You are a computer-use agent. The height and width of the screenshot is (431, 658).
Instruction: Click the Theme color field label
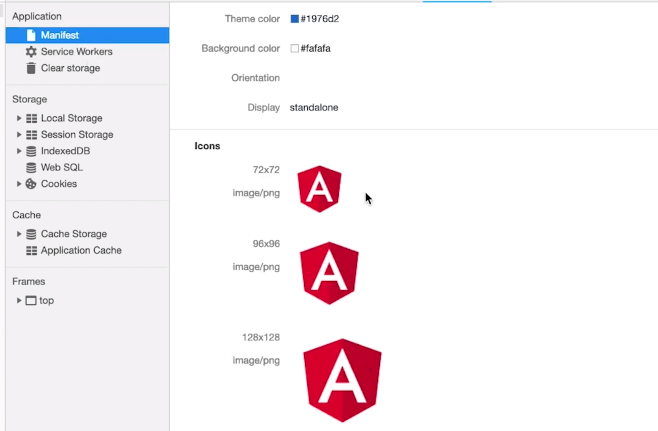pyautogui.click(x=252, y=19)
